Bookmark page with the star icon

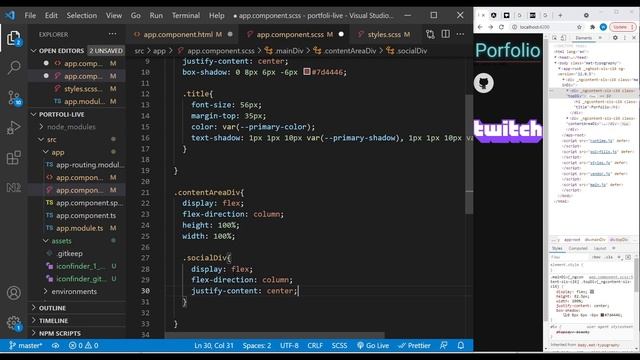pyautogui.click(x=579, y=27)
